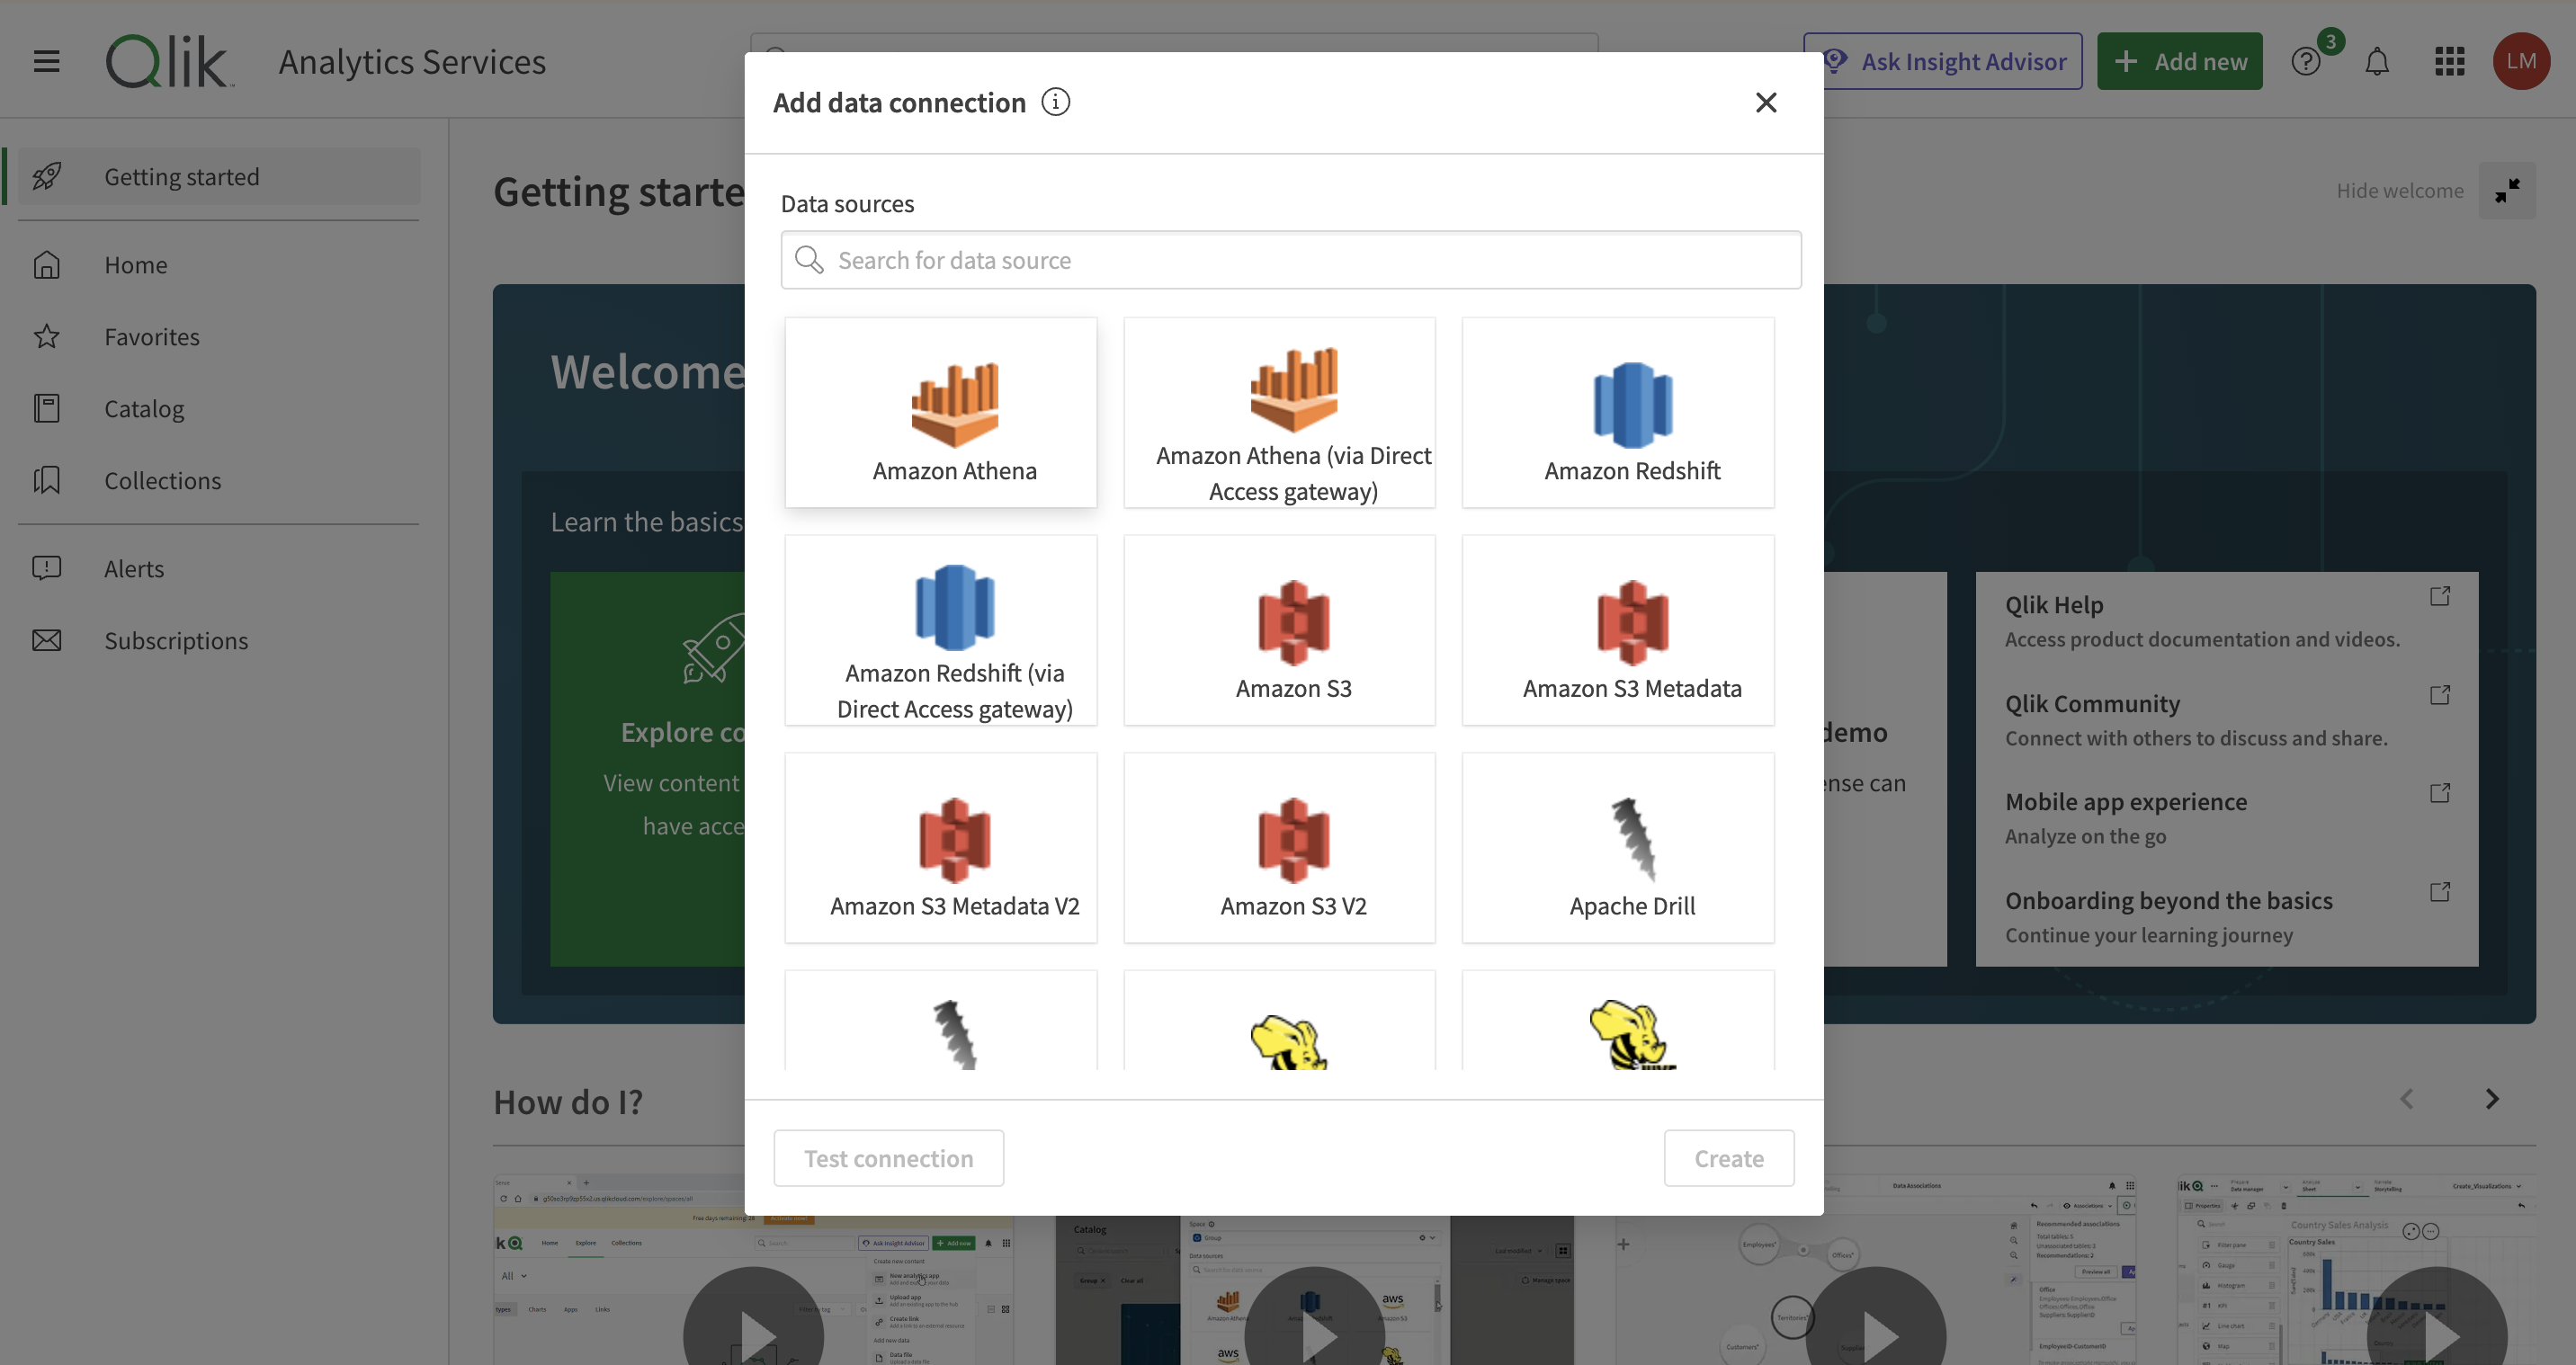Screen dimensions: 2576x1365
Task: Play the Country Sales Analysis video
Action: (x=2437, y=1335)
